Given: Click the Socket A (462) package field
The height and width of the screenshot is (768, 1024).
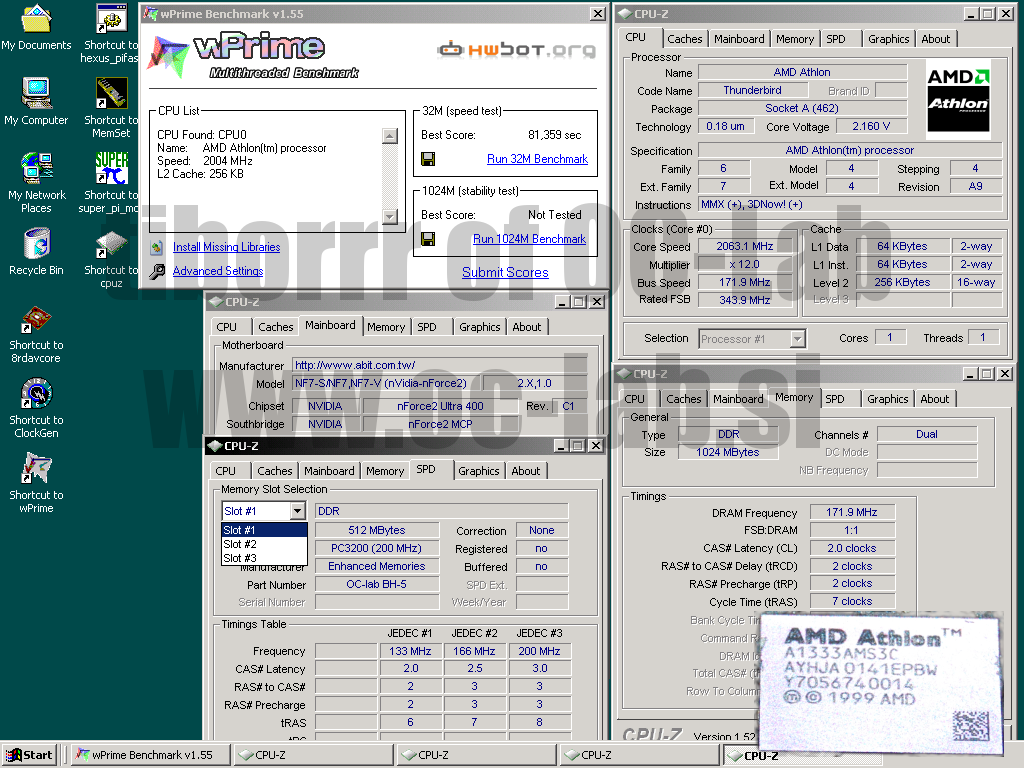Looking at the screenshot, I should pyautogui.click(x=802, y=108).
